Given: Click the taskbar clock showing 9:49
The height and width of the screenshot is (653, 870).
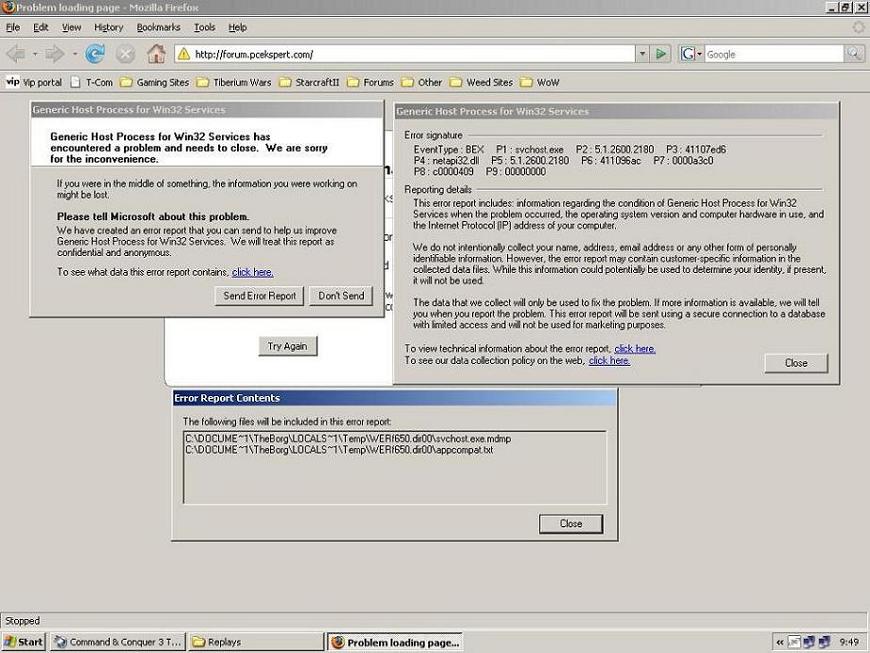Looking at the screenshot, I should pos(849,642).
